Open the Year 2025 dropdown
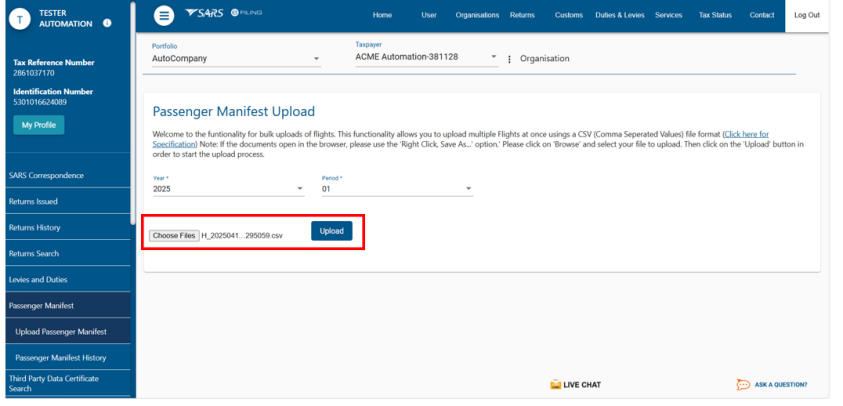 (x=227, y=188)
